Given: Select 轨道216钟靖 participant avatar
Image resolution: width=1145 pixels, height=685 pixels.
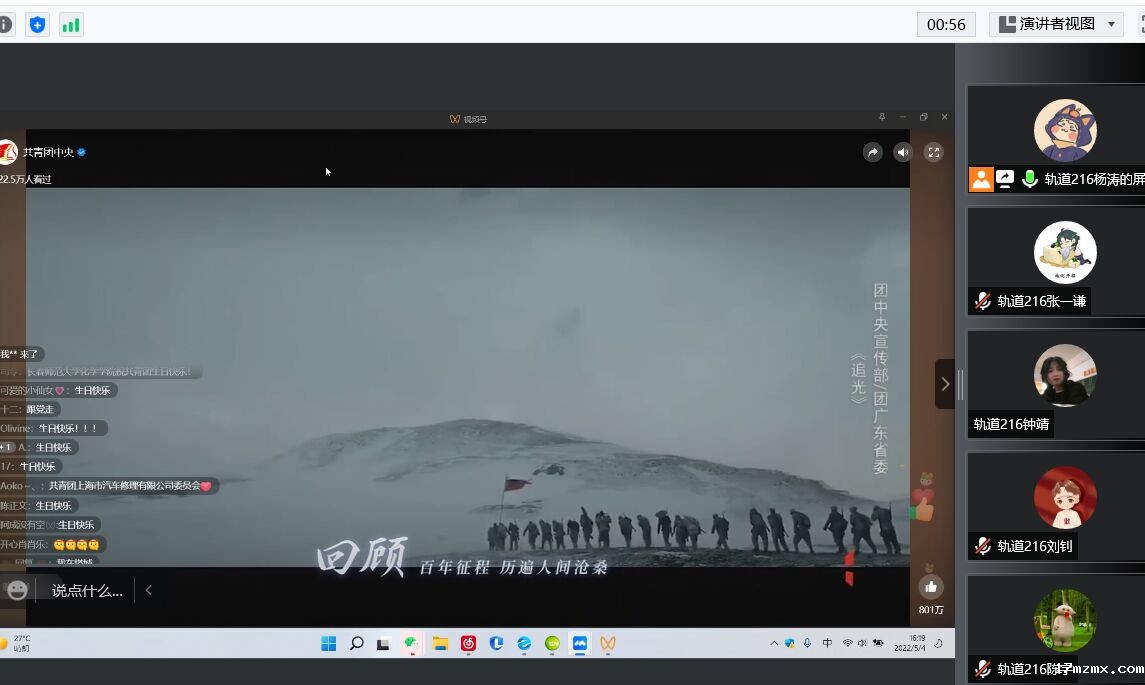Looking at the screenshot, I should click(x=1065, y=375).
